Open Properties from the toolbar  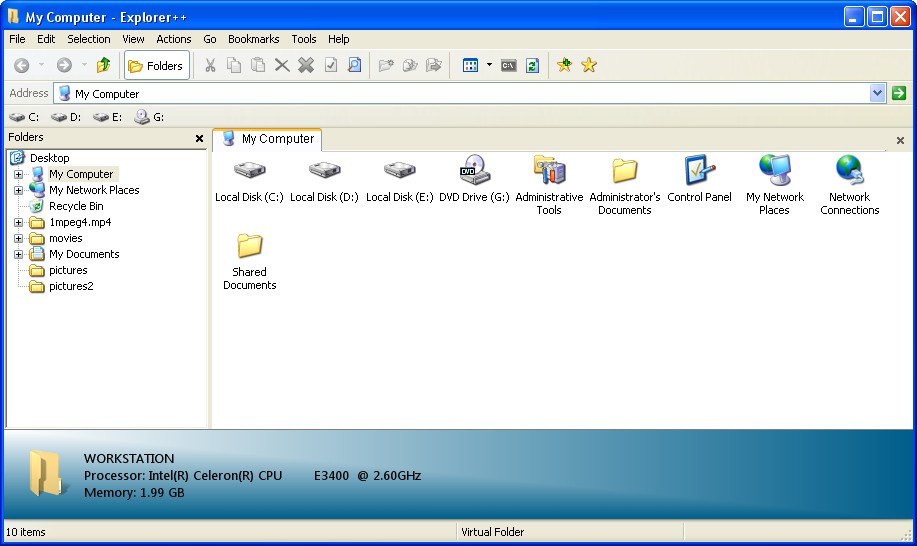click(x=330, y=65)
